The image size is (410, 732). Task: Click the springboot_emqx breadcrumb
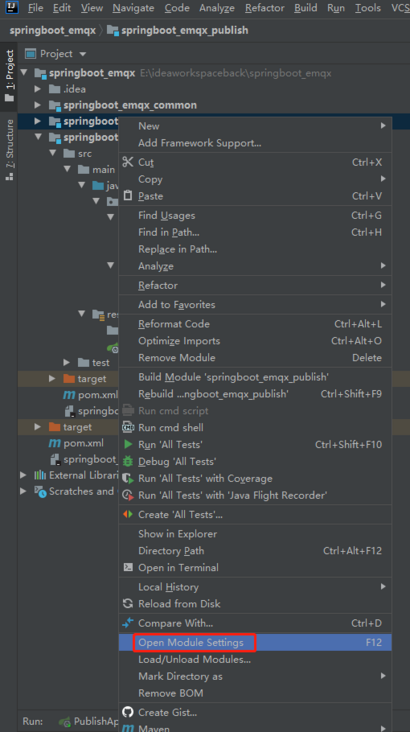(x=52, y=30)
